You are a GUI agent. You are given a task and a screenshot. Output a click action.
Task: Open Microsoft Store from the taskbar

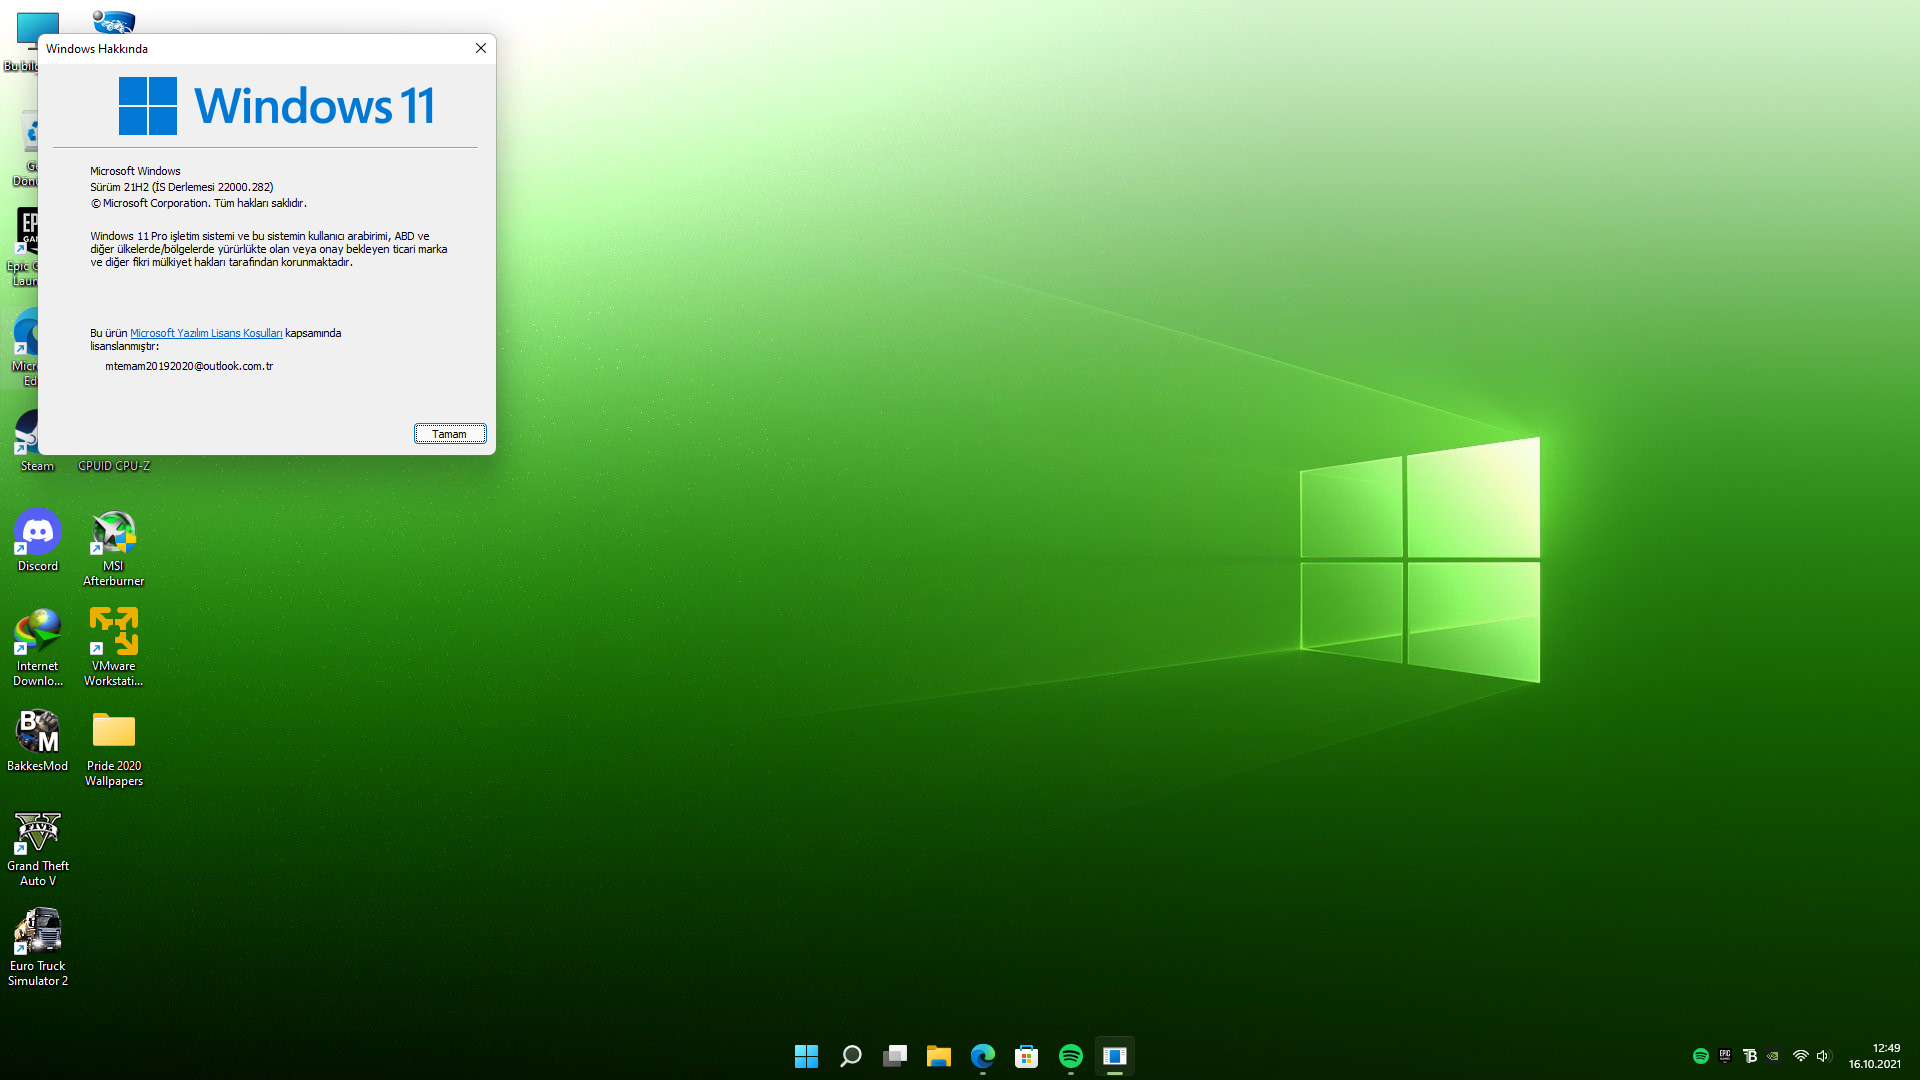1026,1056
